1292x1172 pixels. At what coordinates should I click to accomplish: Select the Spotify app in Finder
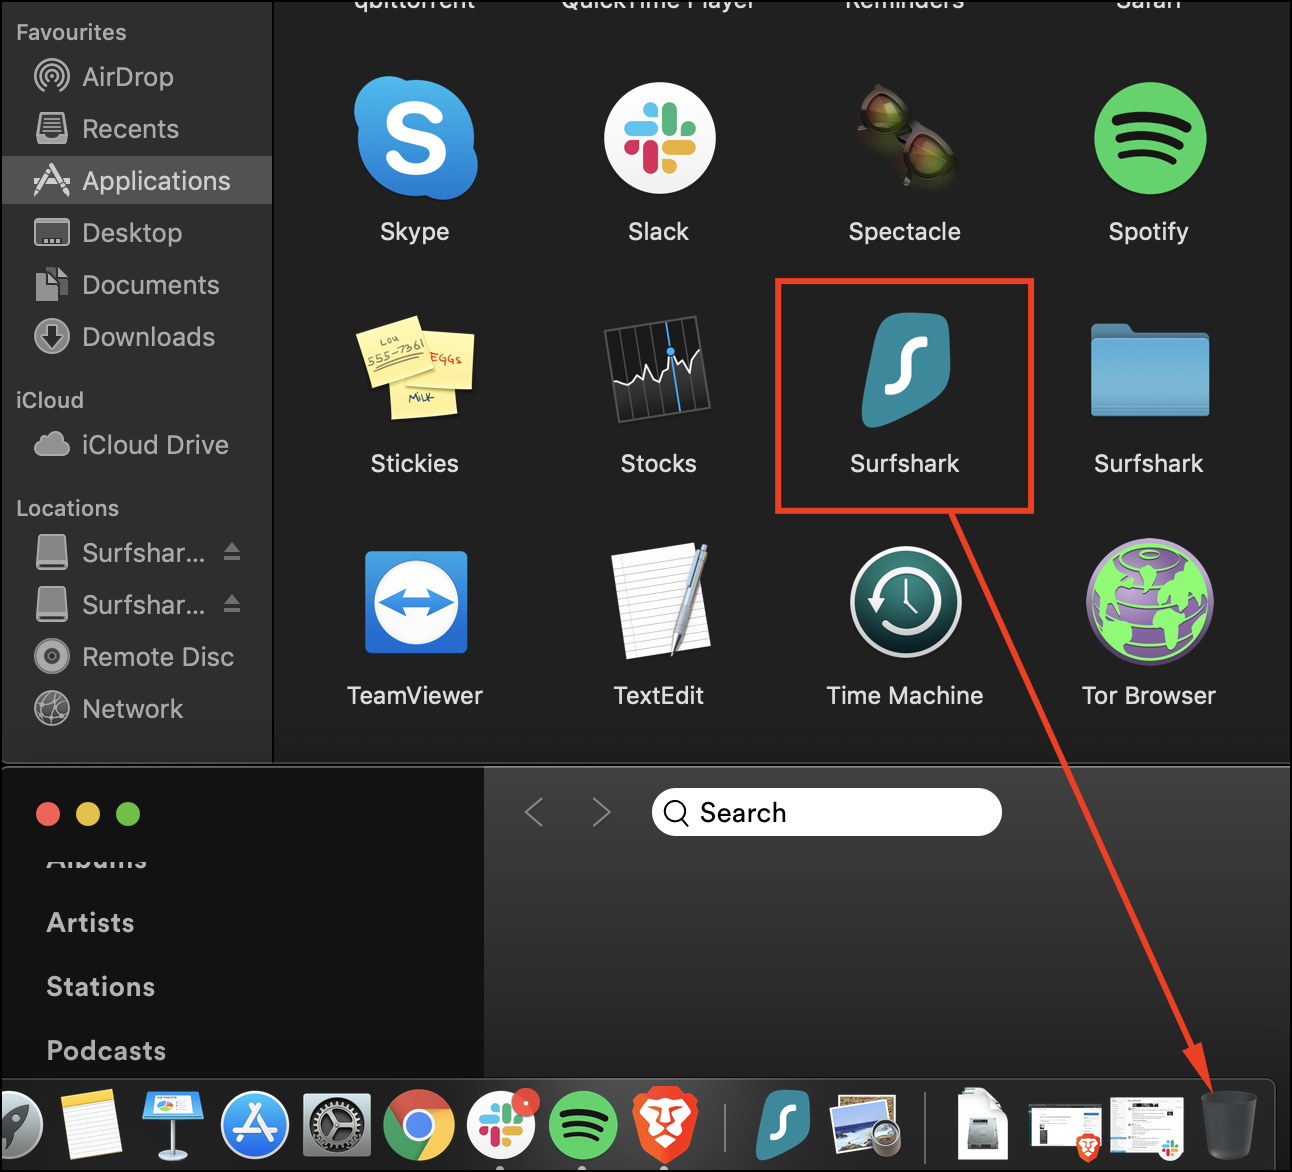click(1150, 138)
